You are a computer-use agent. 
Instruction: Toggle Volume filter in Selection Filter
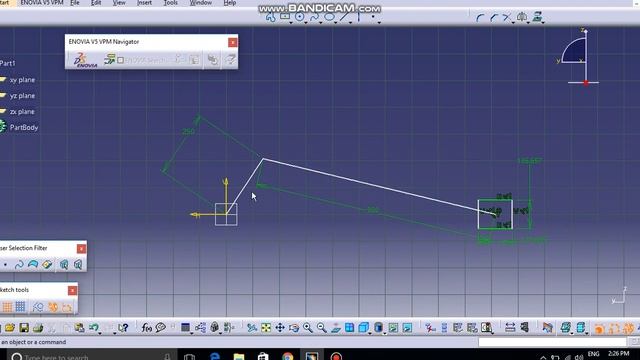[47, 265]
